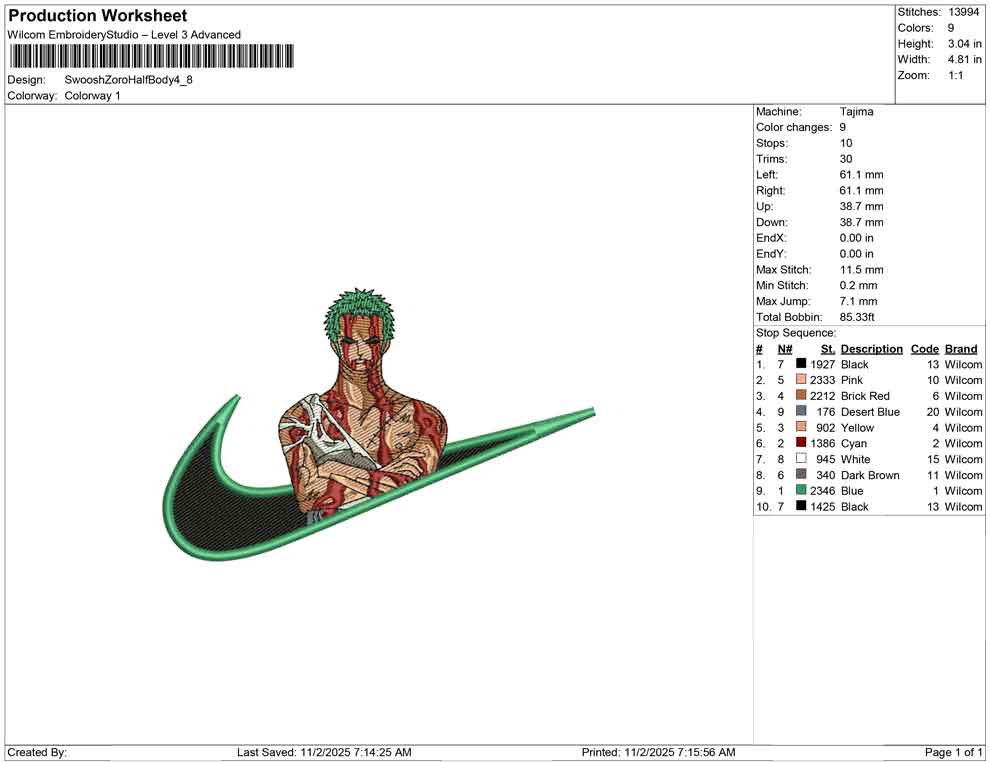This screenshot has height=762, width=990.
Task: Click the Black swatch in stop sequence row 1
Action: tap(800, 364)
